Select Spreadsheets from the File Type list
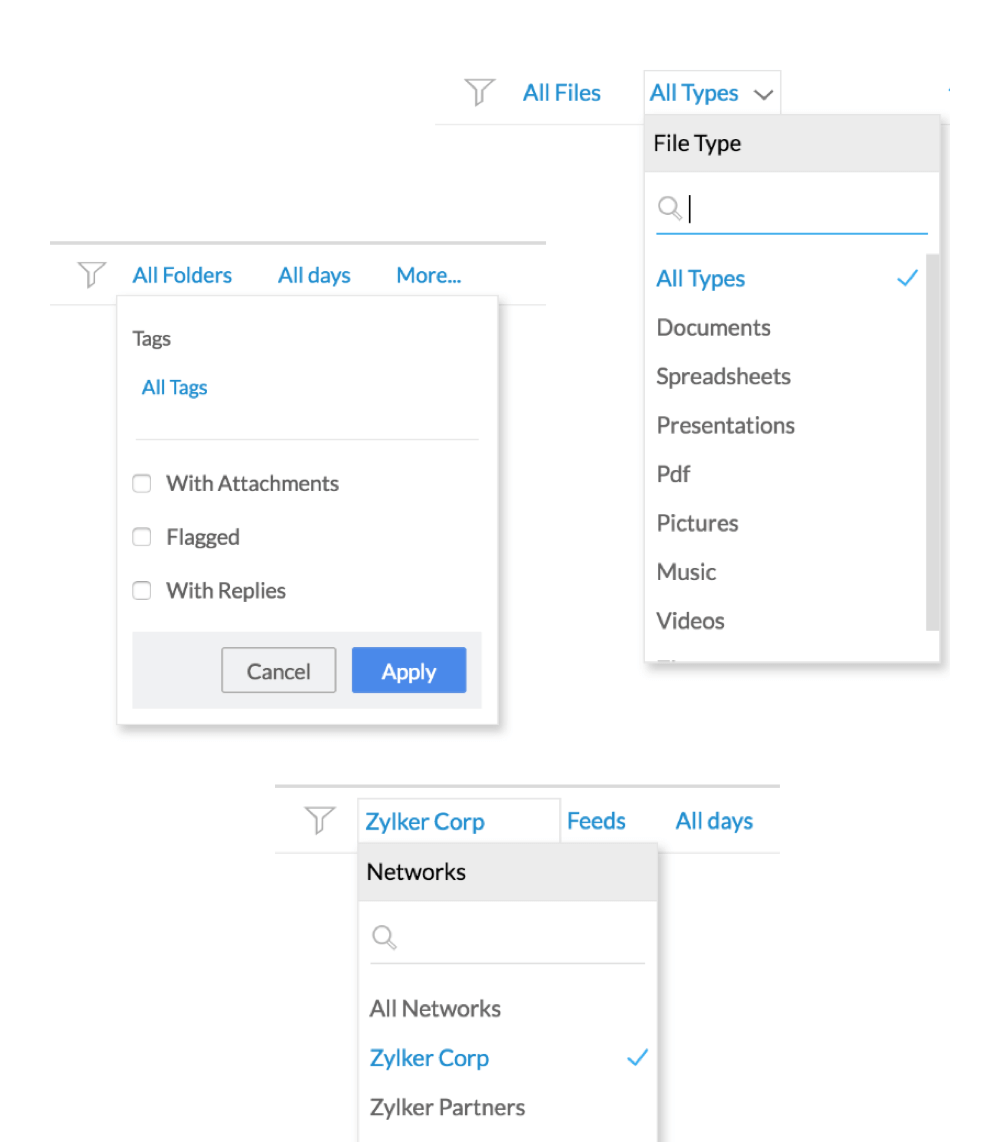 tap(723, 377)
